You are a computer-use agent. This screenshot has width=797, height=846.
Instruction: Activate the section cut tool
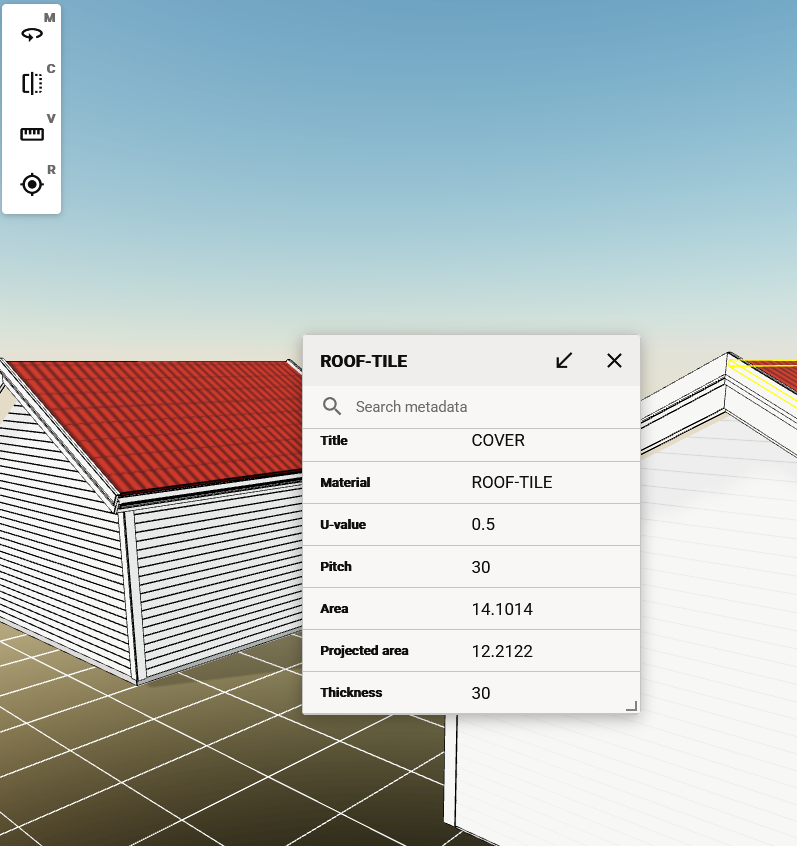click(x=32, y=84)
